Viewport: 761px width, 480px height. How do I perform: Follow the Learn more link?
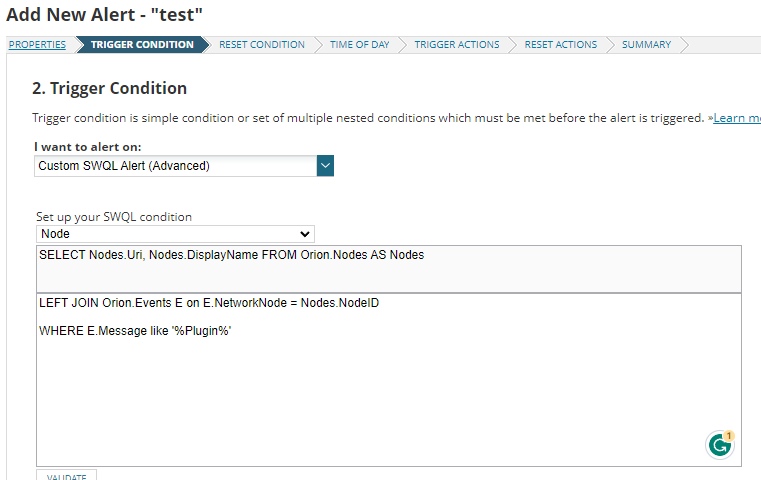(738, 118)
